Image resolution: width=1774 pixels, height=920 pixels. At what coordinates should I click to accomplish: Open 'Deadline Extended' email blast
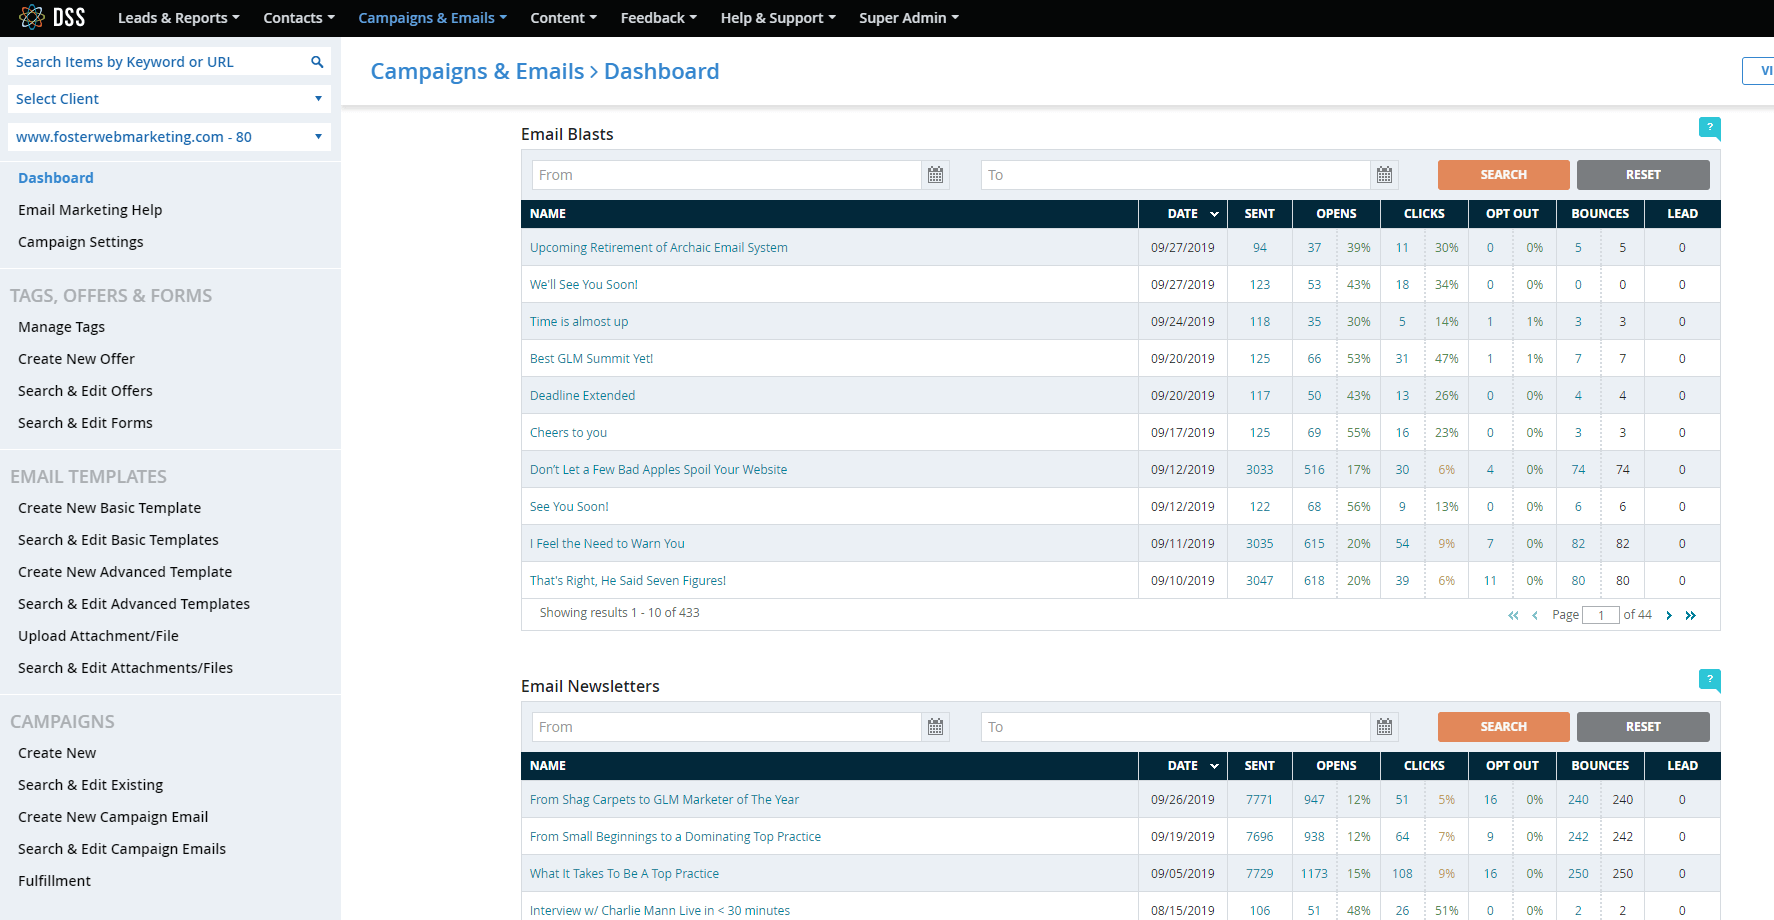582,396
